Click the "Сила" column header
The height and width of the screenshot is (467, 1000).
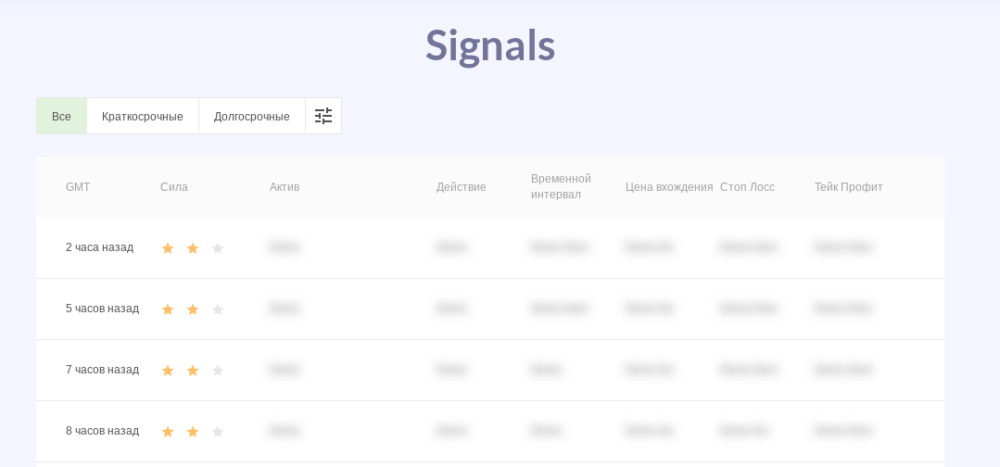click(174, 187)
